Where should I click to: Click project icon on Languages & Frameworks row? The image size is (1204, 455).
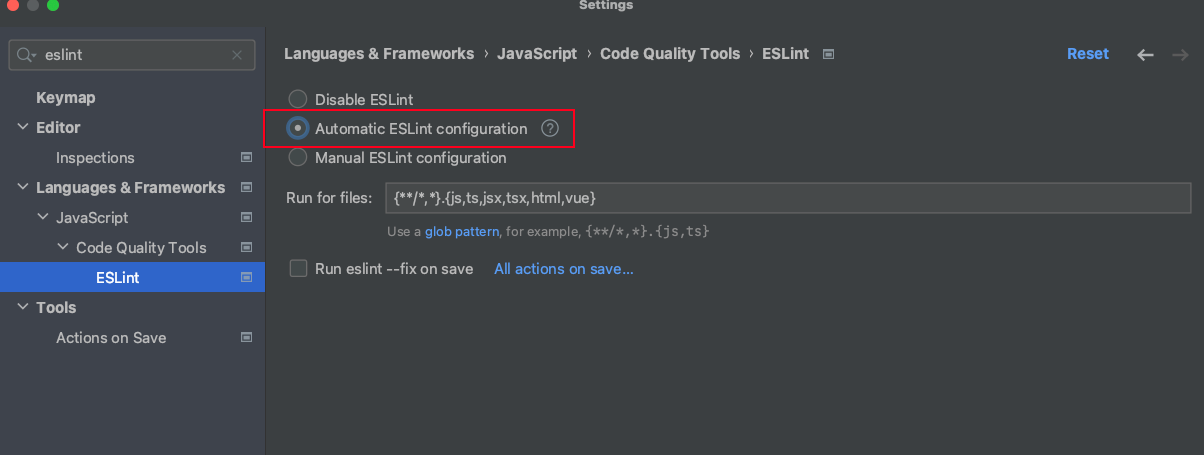pyautogui.click(x=246, y=187)
